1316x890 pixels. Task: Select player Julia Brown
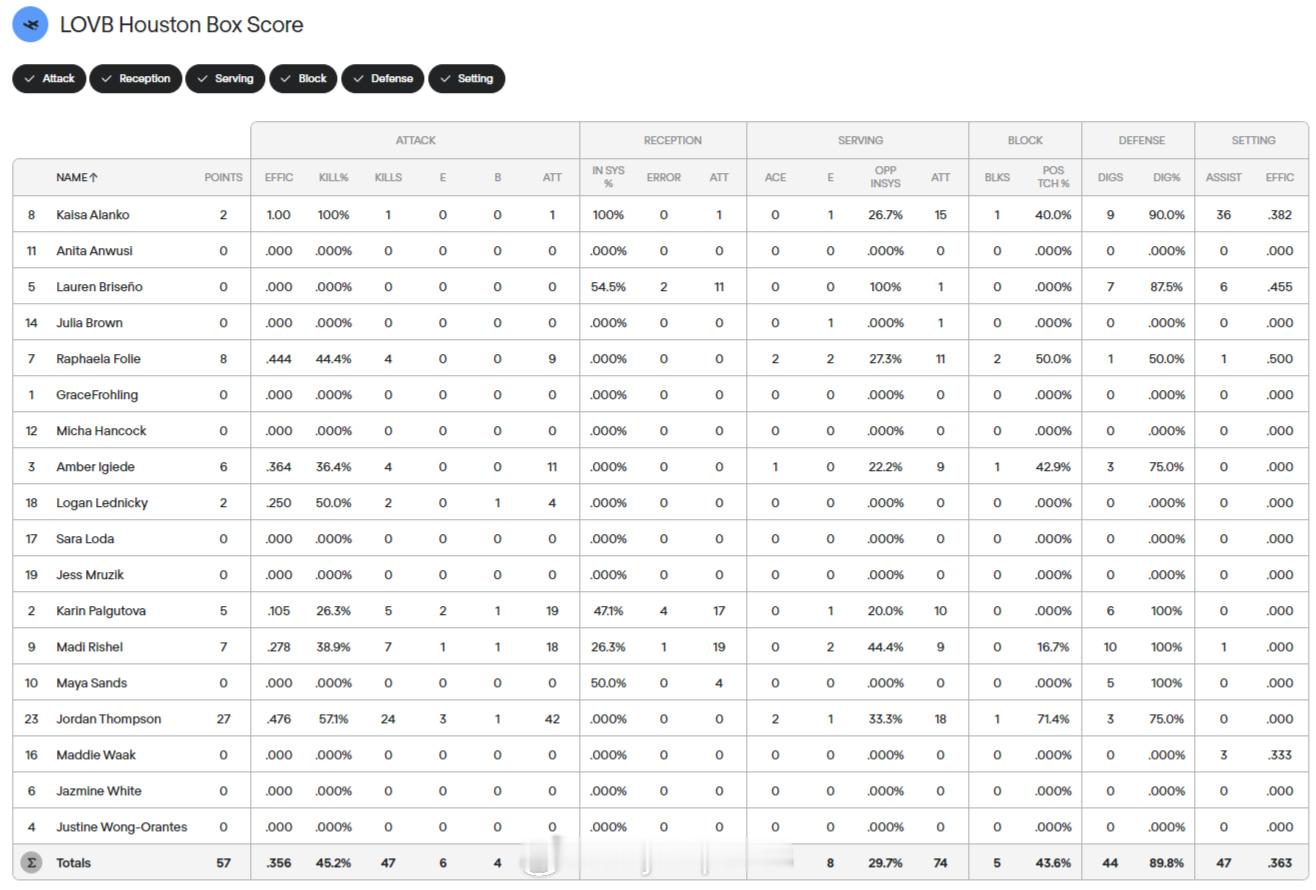89,323
